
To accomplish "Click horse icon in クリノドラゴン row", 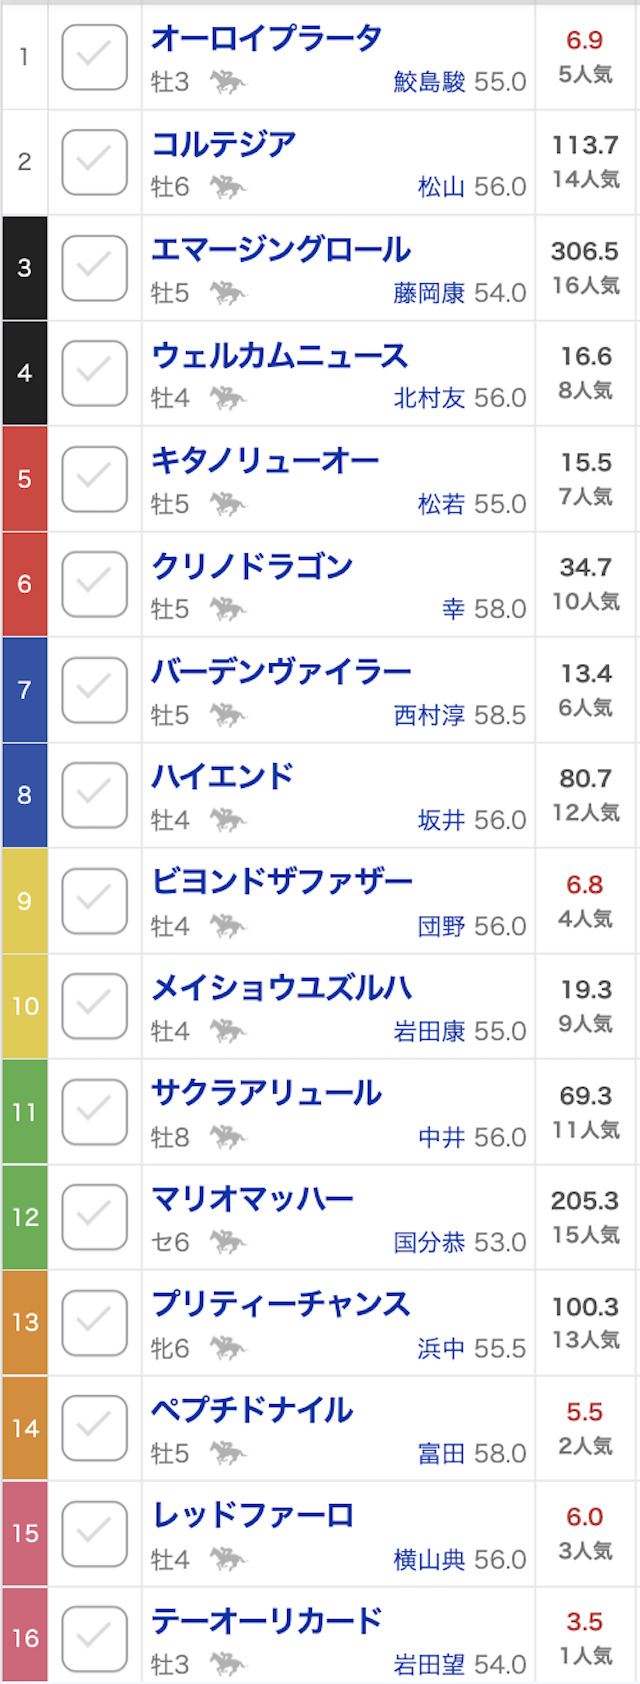I will (x=228, y=609).
